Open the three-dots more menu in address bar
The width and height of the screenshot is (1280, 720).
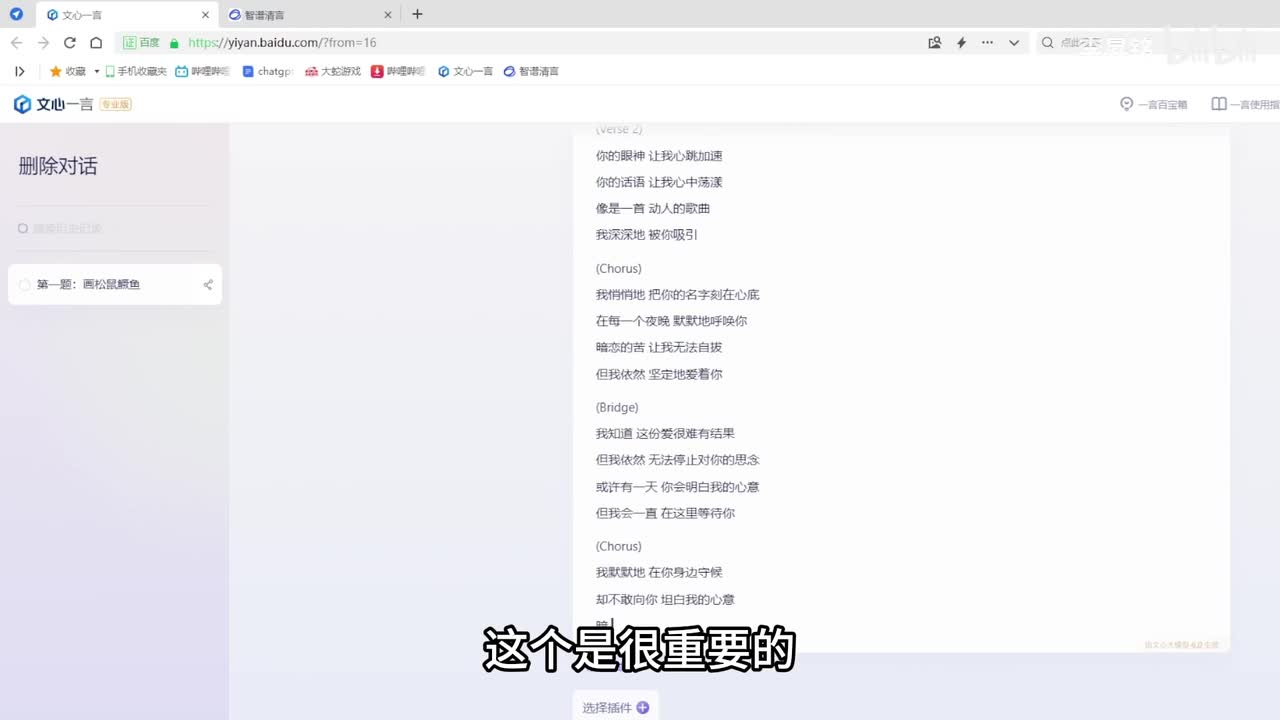pos(987,43)
